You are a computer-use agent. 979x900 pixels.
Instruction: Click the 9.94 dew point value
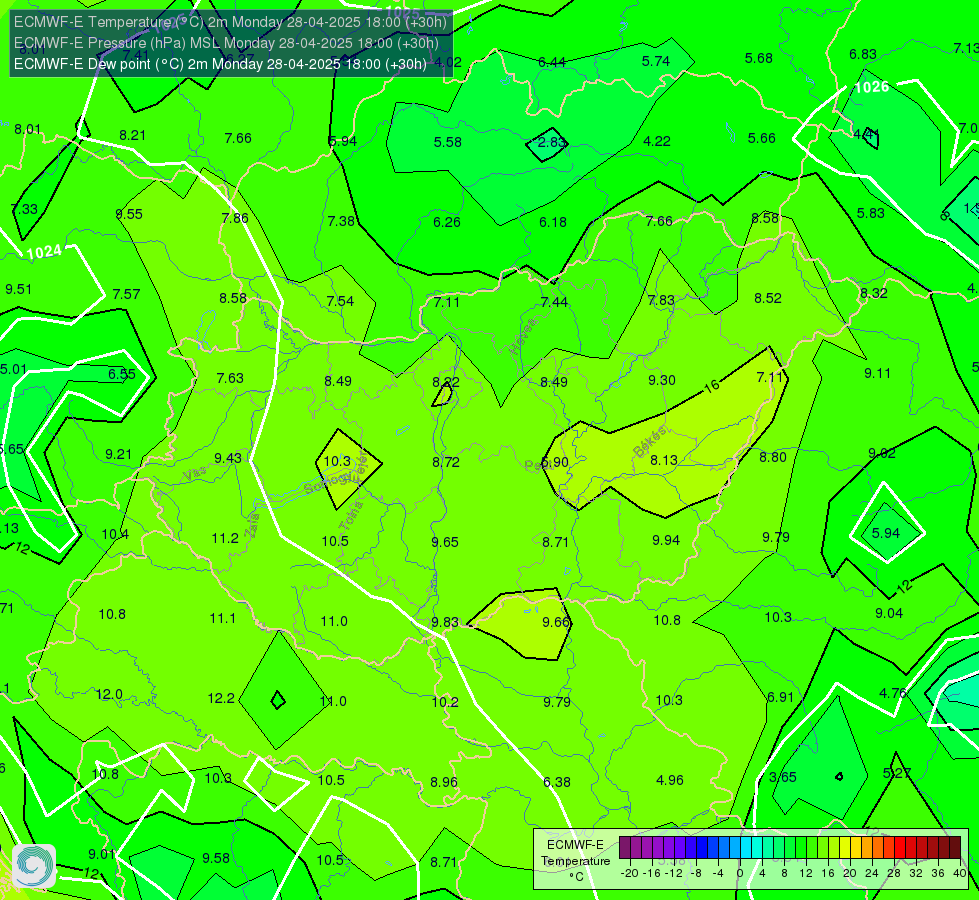click(666, 540)
